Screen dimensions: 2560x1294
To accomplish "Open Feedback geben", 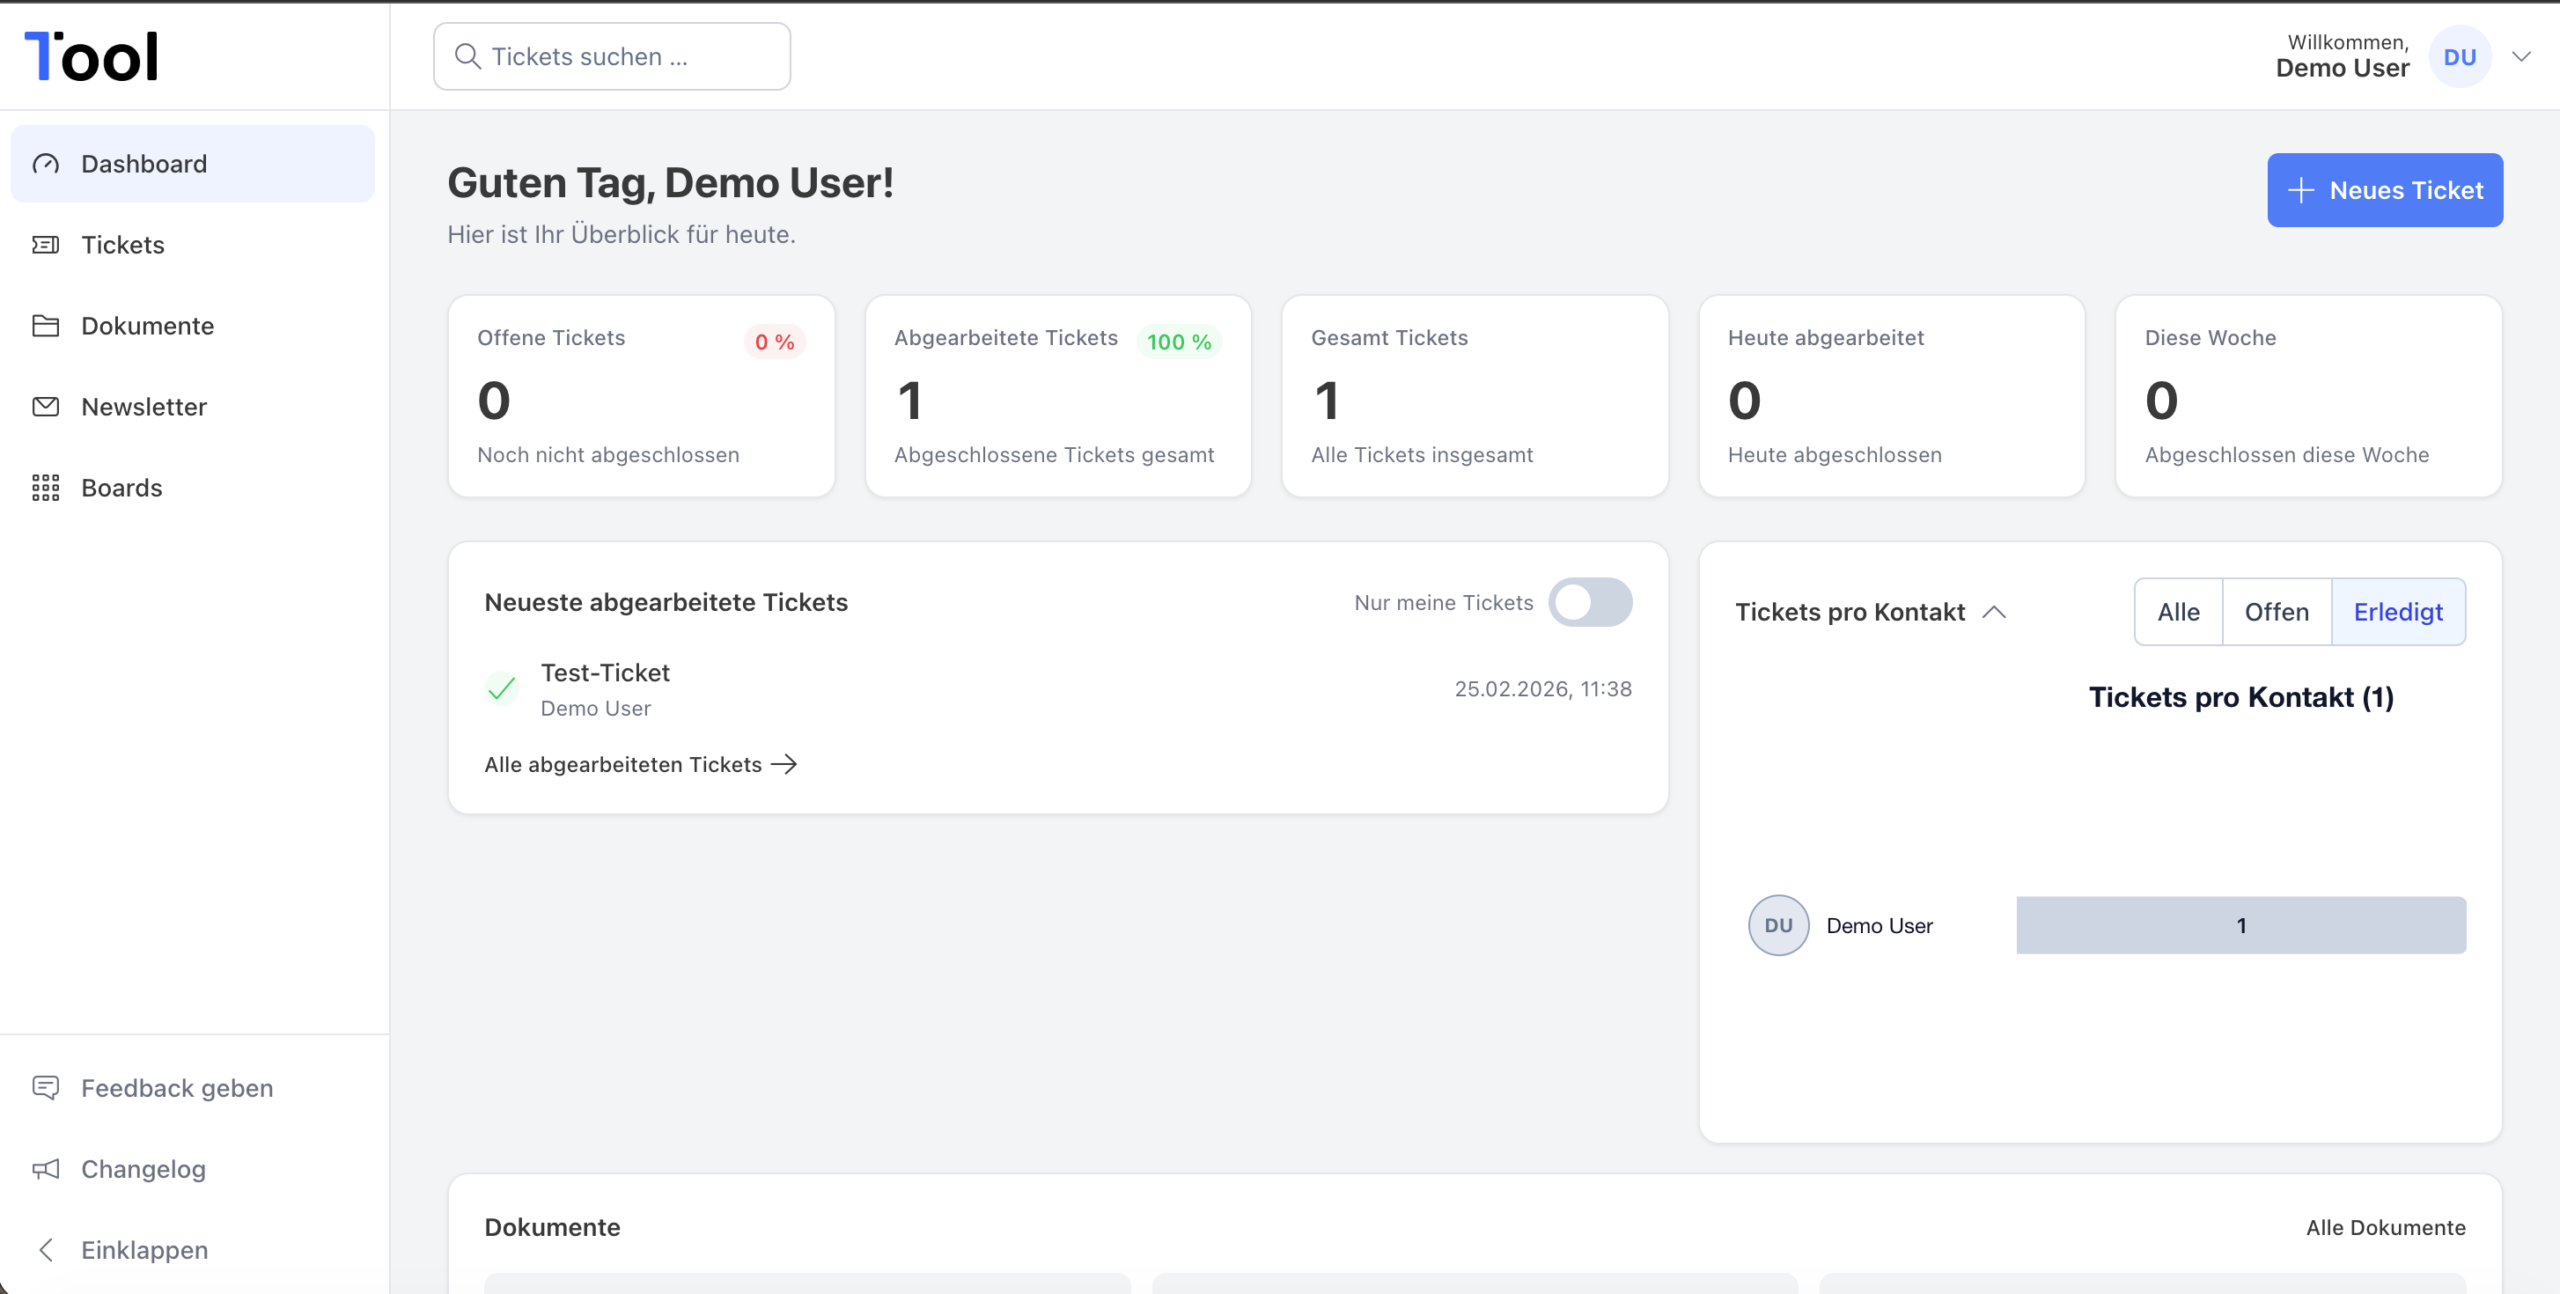I will point(193,1088).
